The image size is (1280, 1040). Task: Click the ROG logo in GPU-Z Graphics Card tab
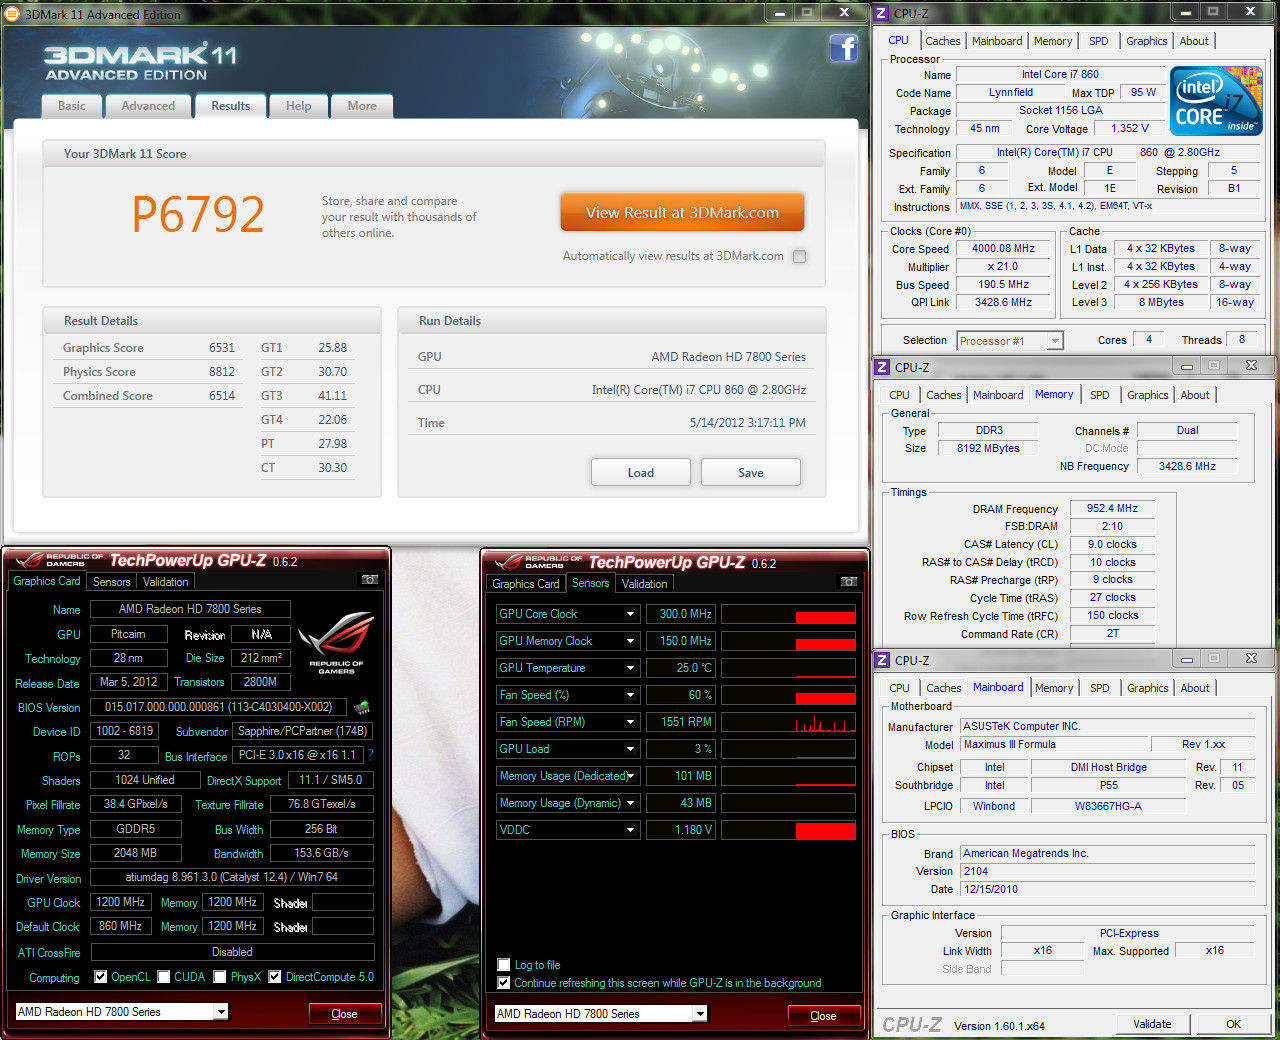click(336, 642)
